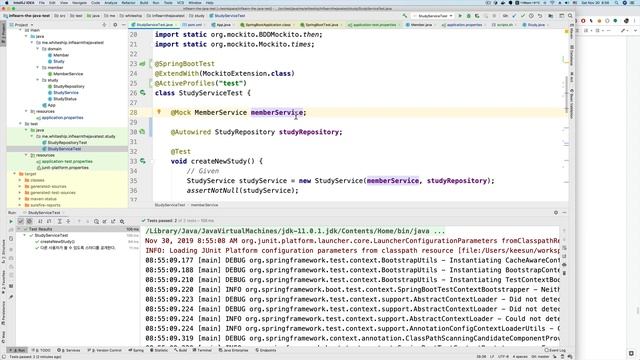
Task: Open the Project view dropdown
Action: 22,25
